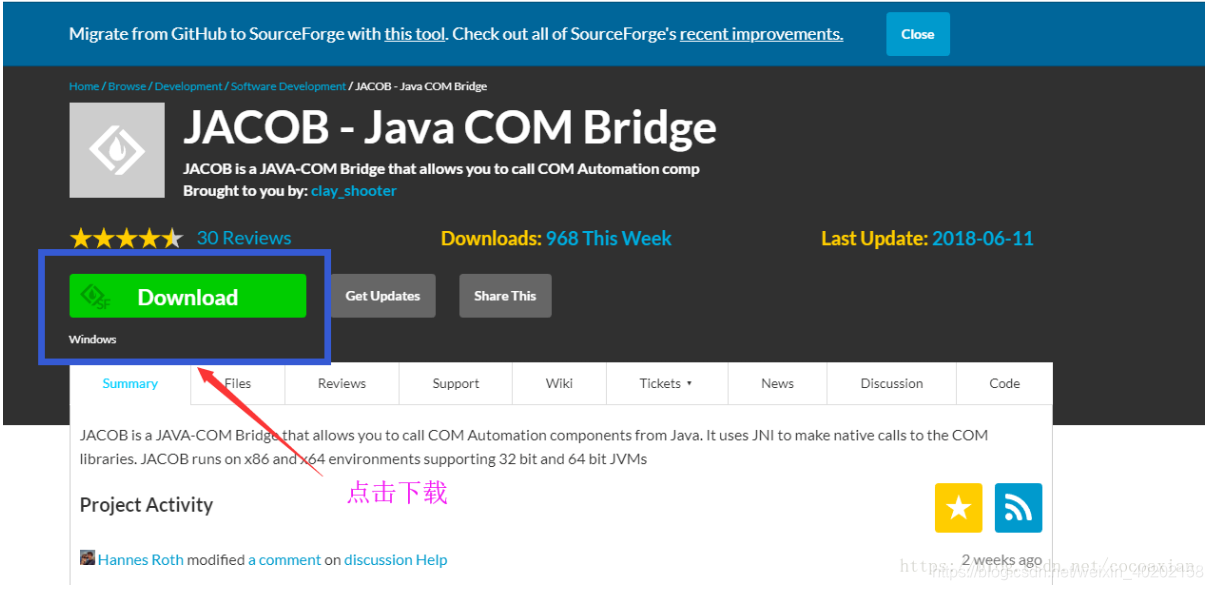Expand the Tickets dropdown tab
The image size is (1213, 590).
click(x=666, y=383)
